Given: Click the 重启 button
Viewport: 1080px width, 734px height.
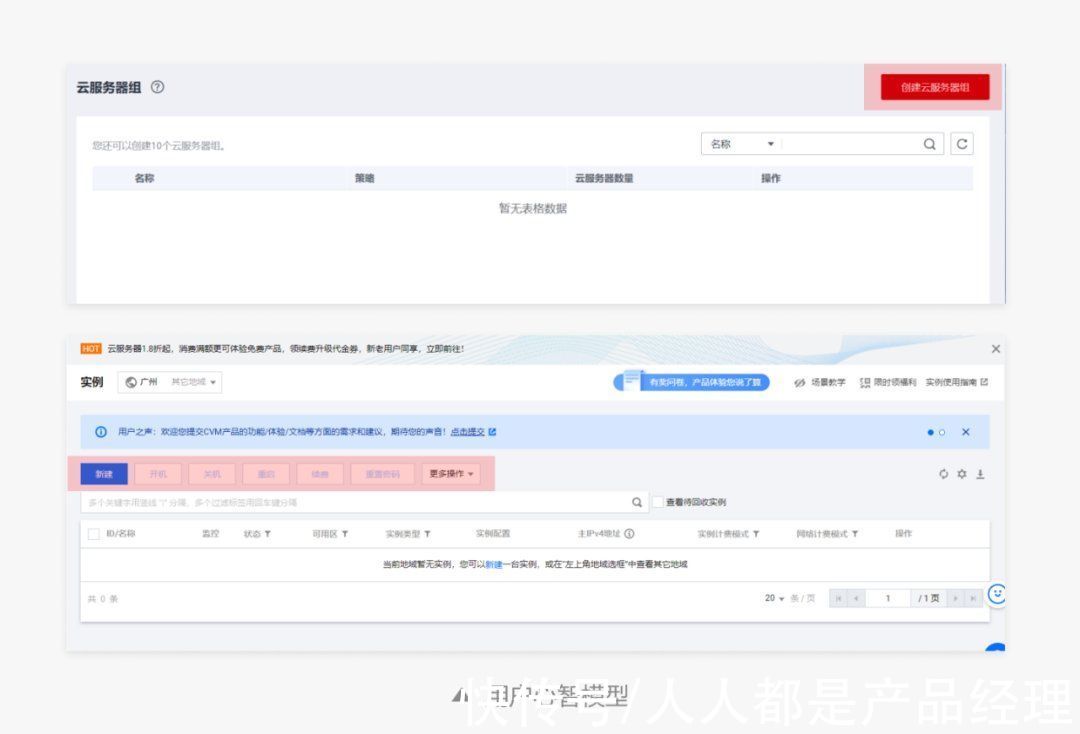Looking at the screenshot, I should (x=266, y=474).
